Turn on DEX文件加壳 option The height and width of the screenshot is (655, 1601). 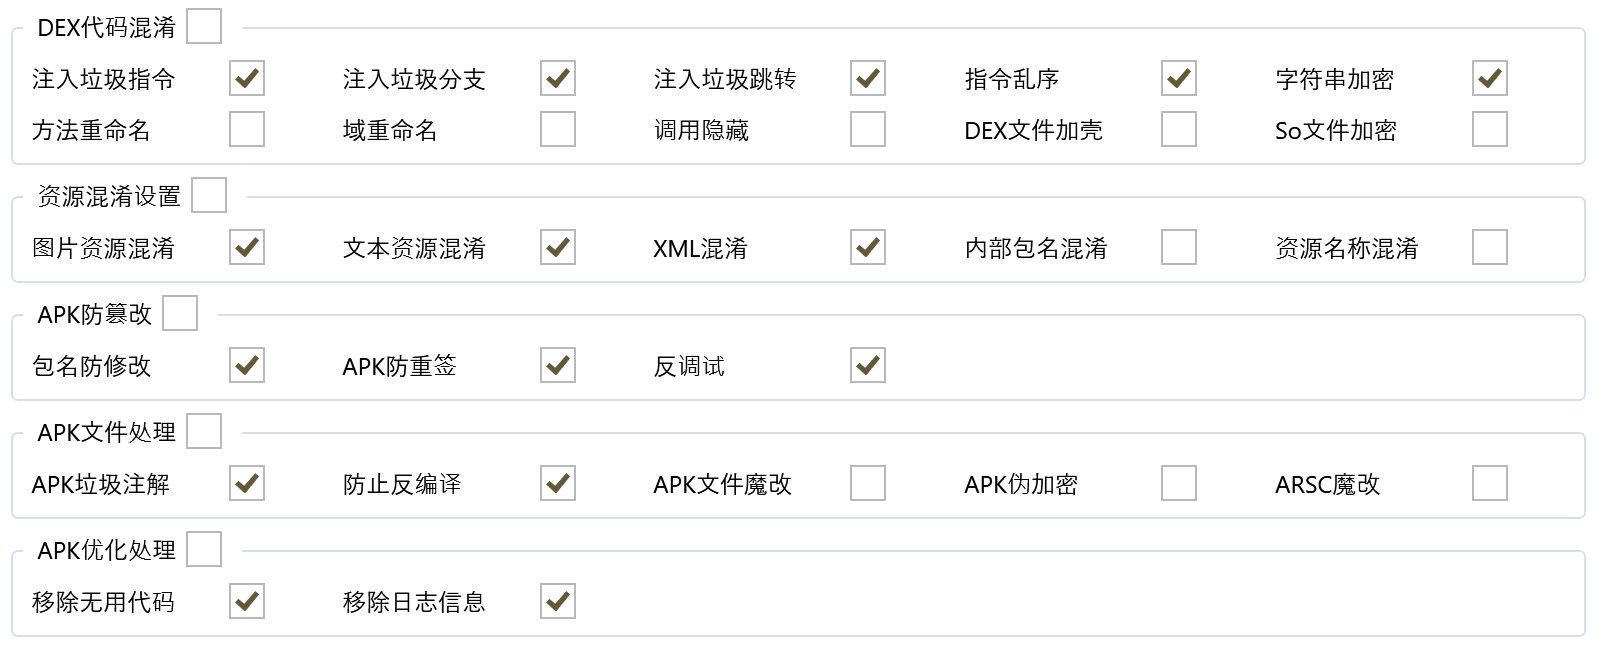pyautogui.click(x=1179, y=129)
